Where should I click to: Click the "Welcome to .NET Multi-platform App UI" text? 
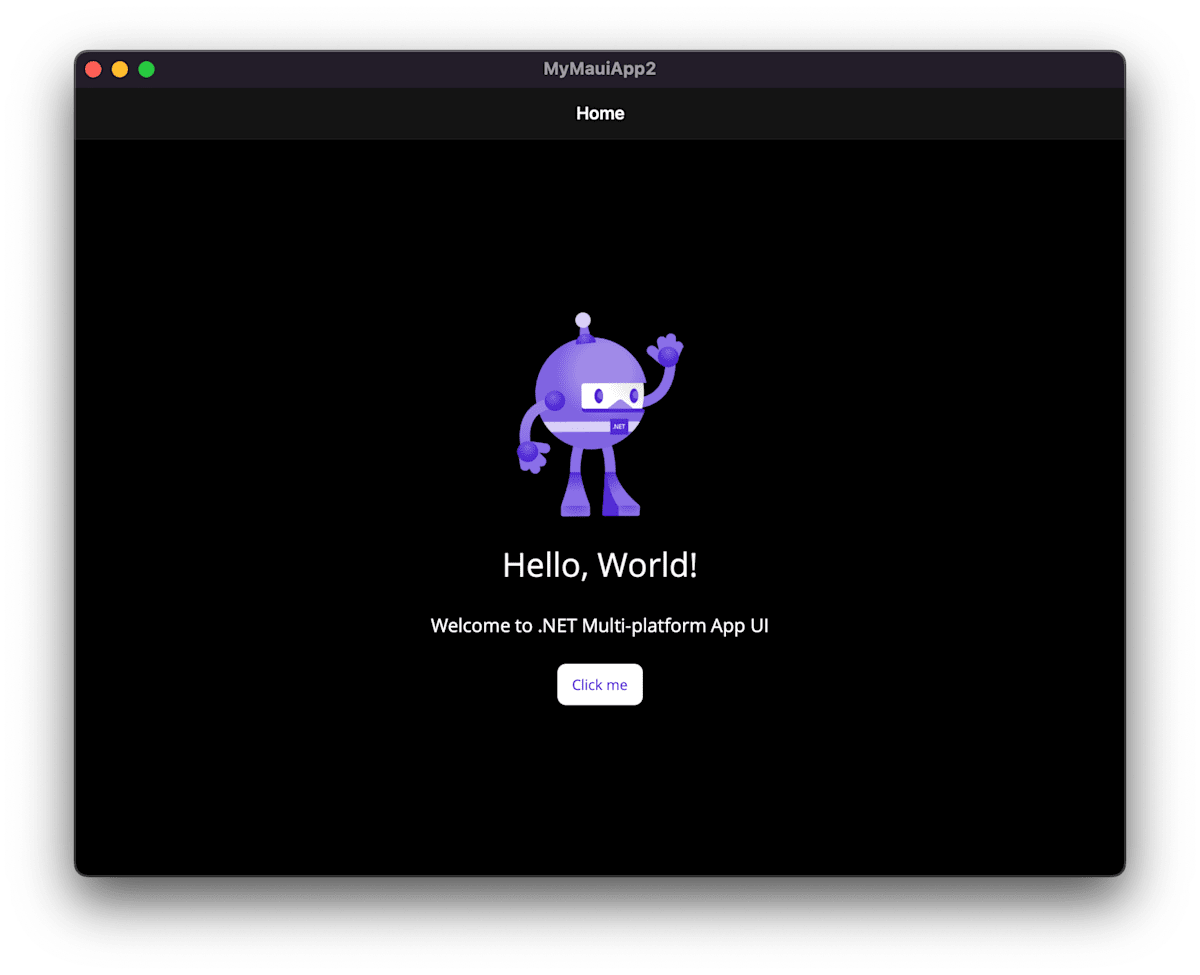tap(600, 626)
